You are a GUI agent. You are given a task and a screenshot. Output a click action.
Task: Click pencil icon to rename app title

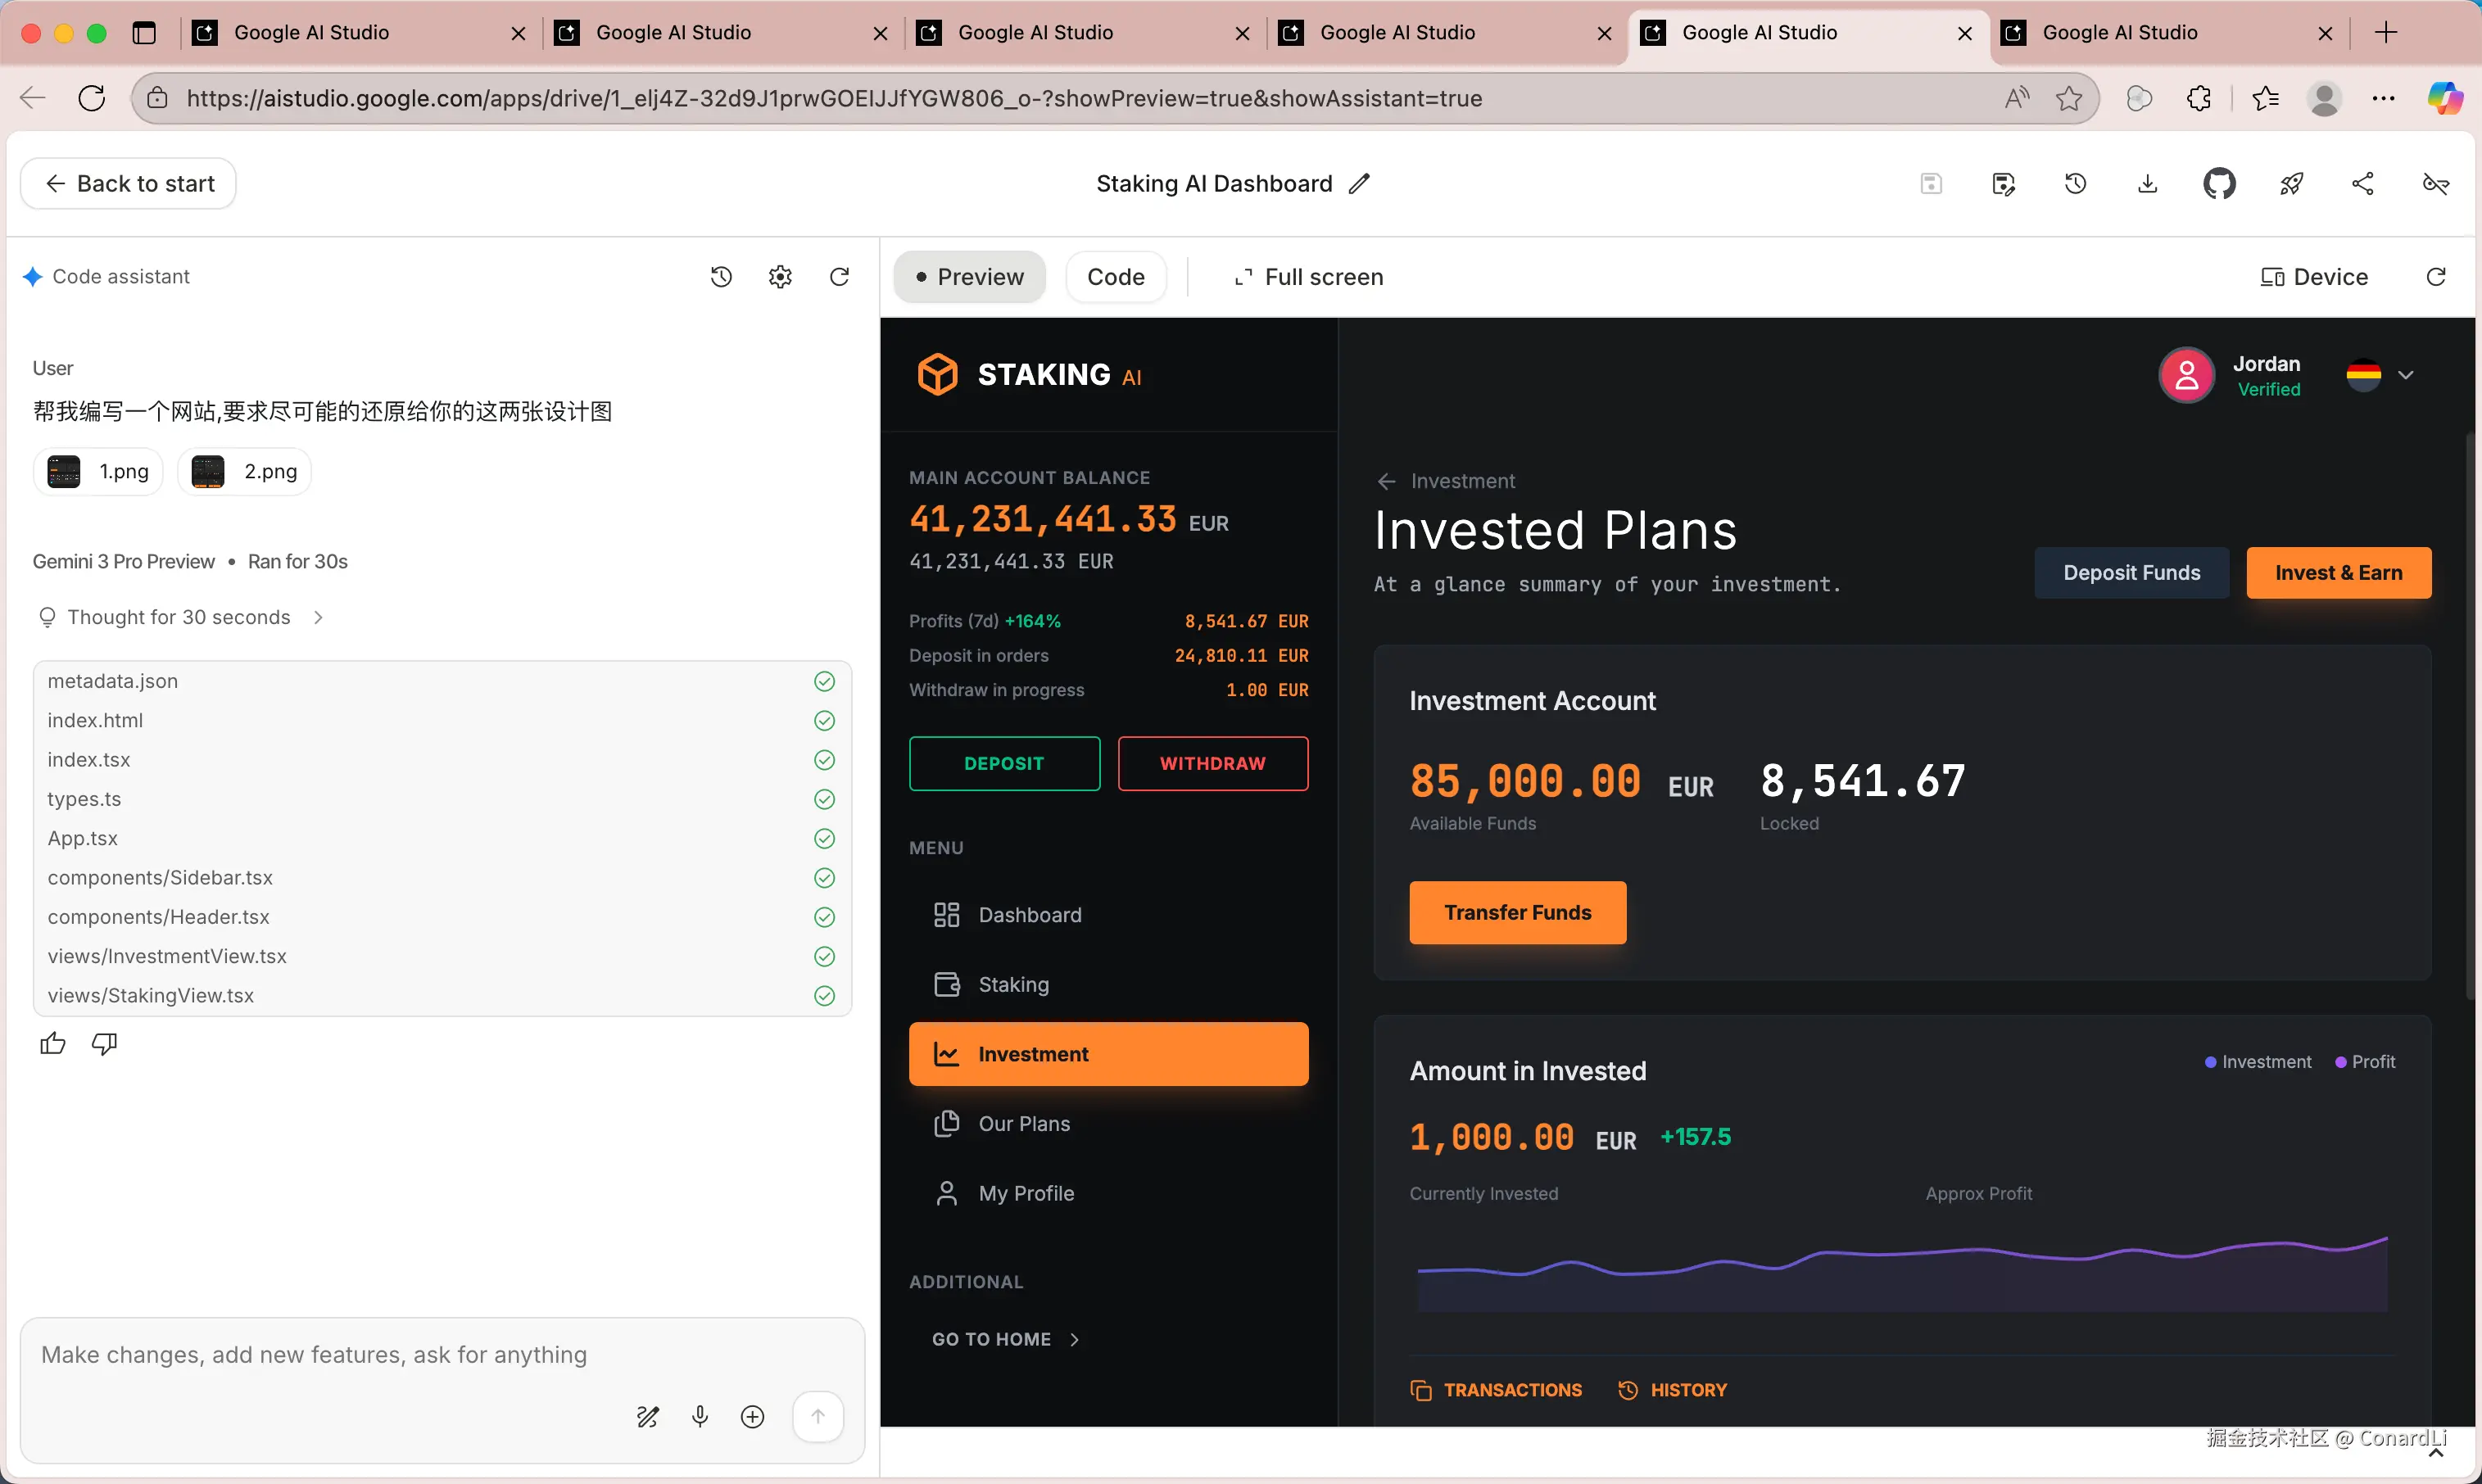coord(1359,184)
